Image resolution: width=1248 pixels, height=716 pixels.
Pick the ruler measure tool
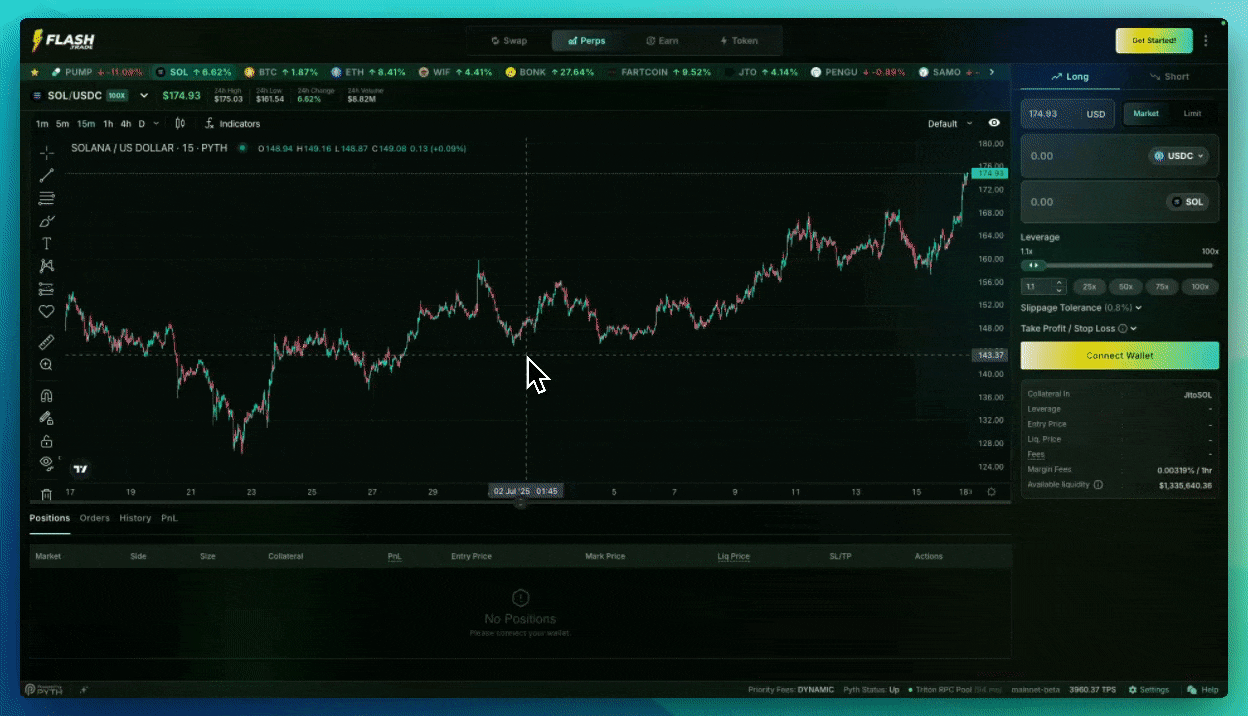click(46, 342)
